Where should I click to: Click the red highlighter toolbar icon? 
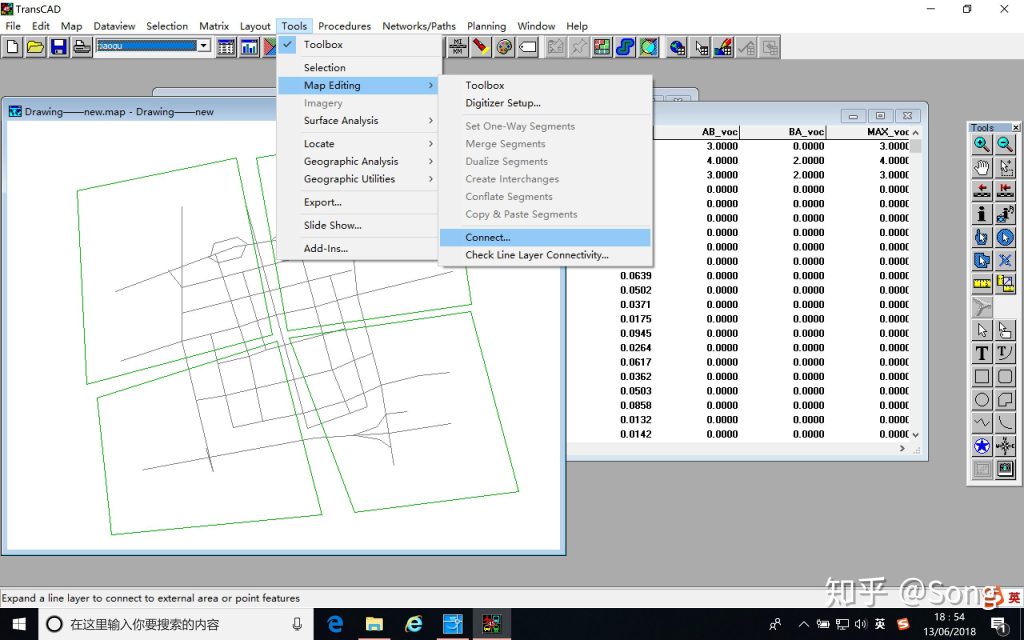(481, 47)
